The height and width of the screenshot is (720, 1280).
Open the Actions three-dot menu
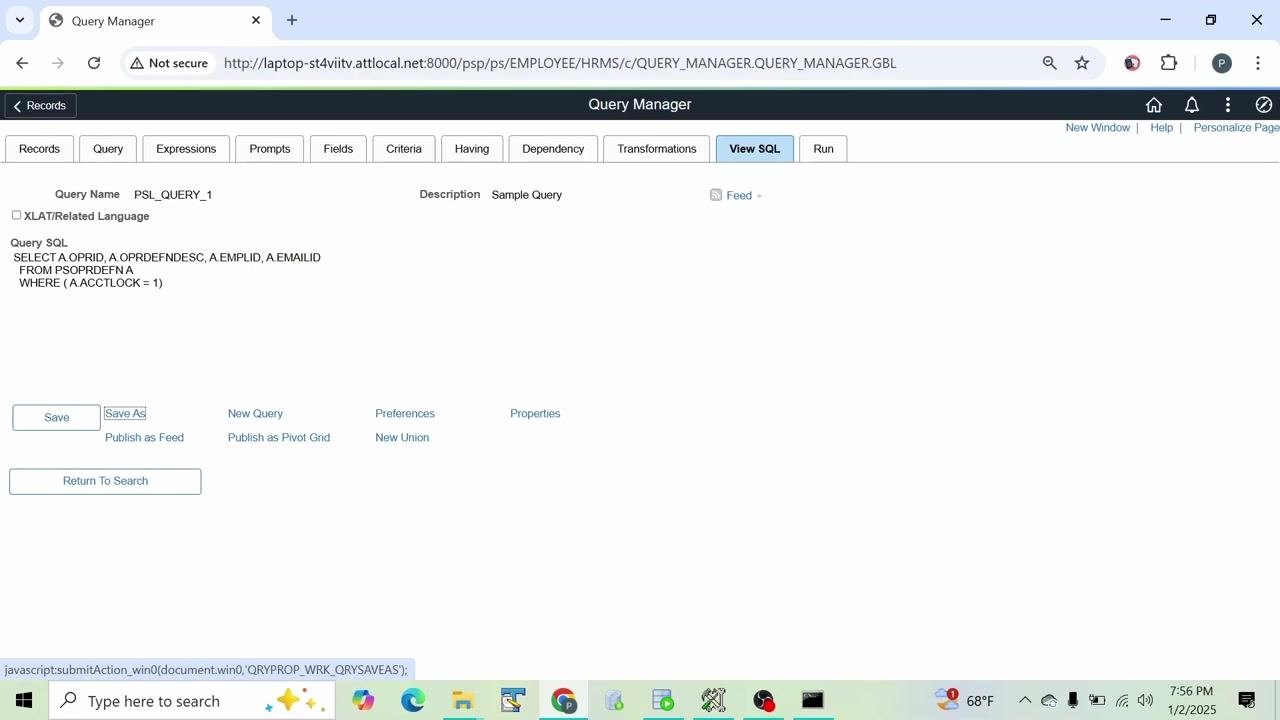[1228, 105]
